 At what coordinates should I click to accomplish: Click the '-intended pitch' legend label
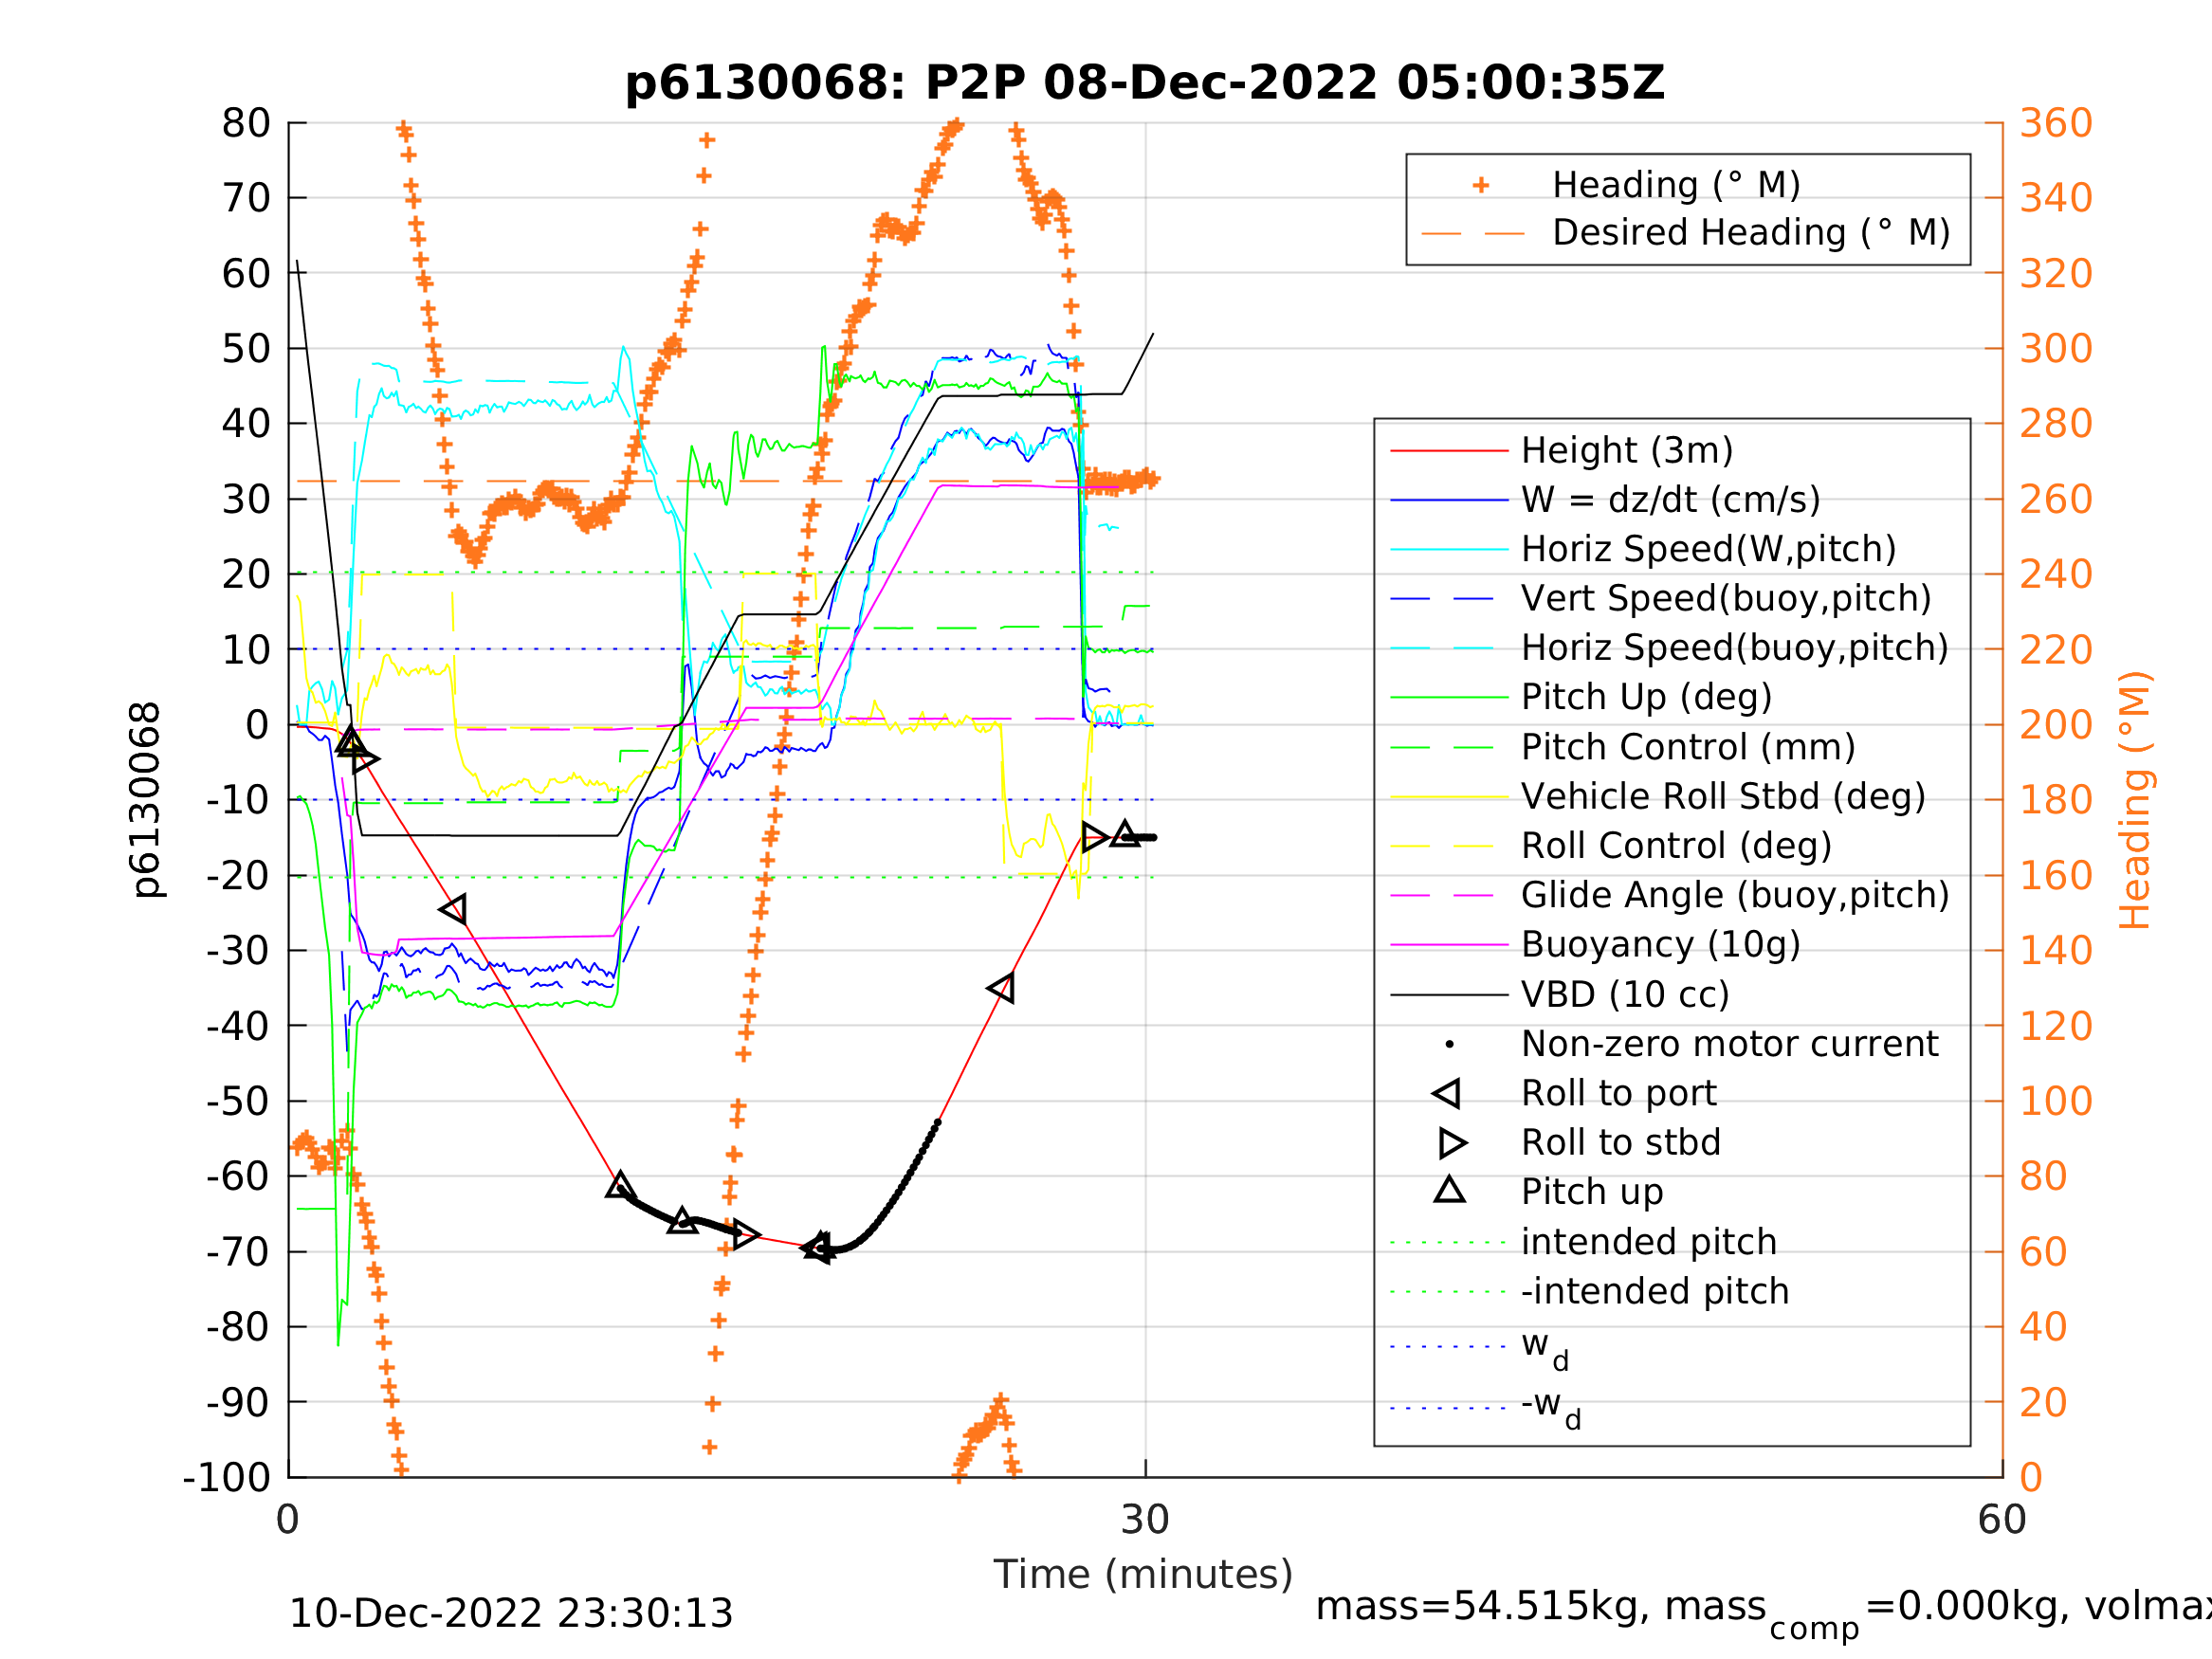pyautogui.click(x=1655, y=1291)
